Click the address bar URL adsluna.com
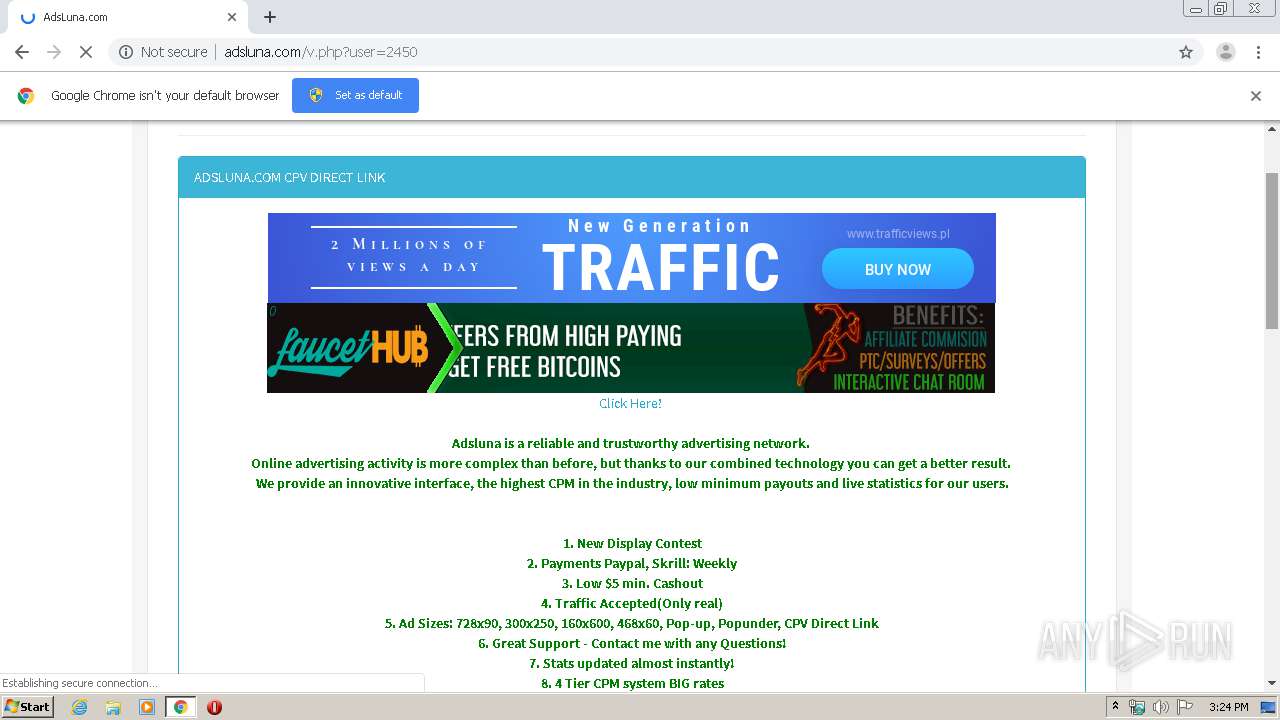Image resolution: width=1280 pixels, height=720 pixels. (320, 52)
